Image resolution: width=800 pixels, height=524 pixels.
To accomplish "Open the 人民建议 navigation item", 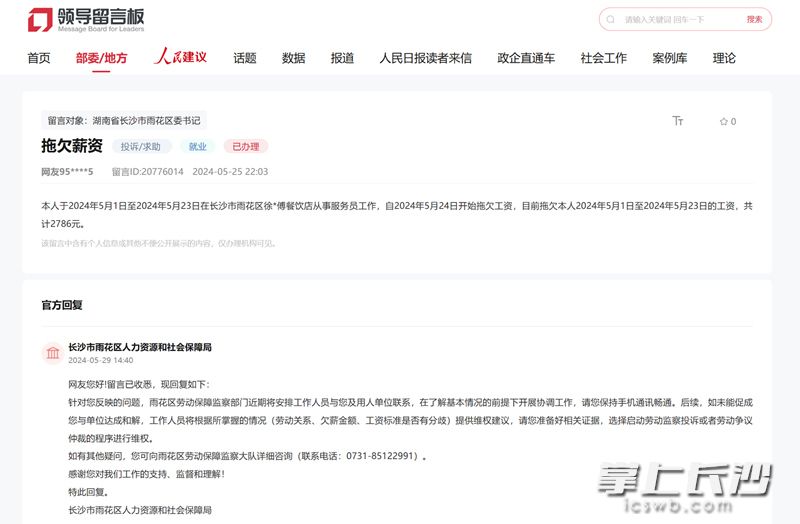I will [180, 57].
